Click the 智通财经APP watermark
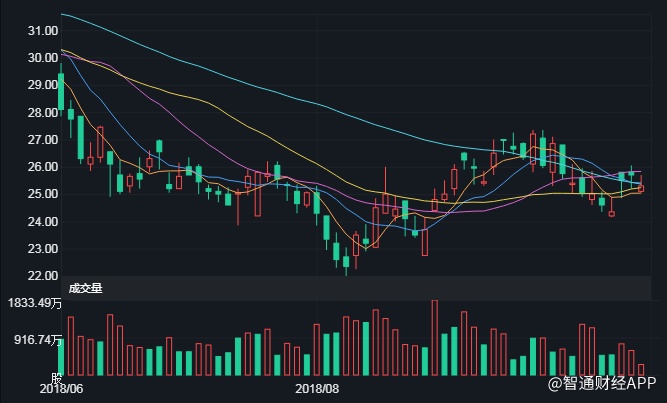The width and height of the screenshot is (667, 403). 600,383
